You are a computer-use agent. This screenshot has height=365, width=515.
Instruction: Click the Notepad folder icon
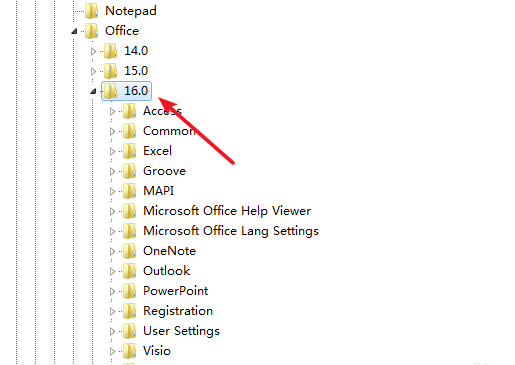point(91,11)
